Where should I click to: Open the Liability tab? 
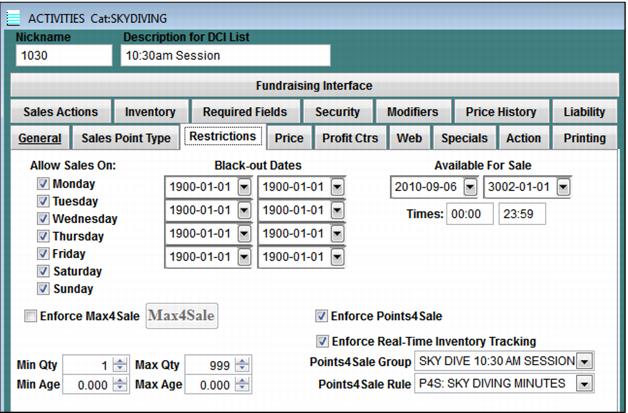584,111
